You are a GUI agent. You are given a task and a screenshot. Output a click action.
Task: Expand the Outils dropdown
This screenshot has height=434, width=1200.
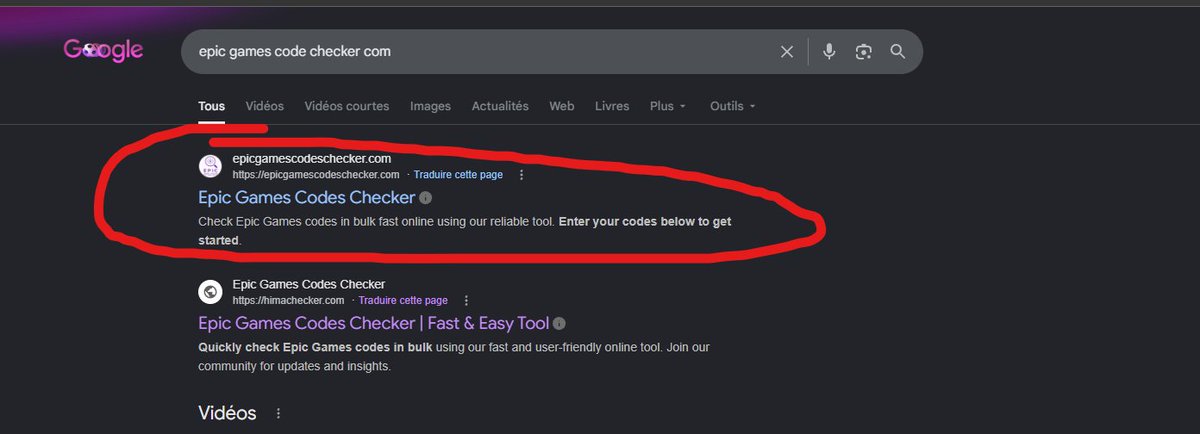(732, 106)
